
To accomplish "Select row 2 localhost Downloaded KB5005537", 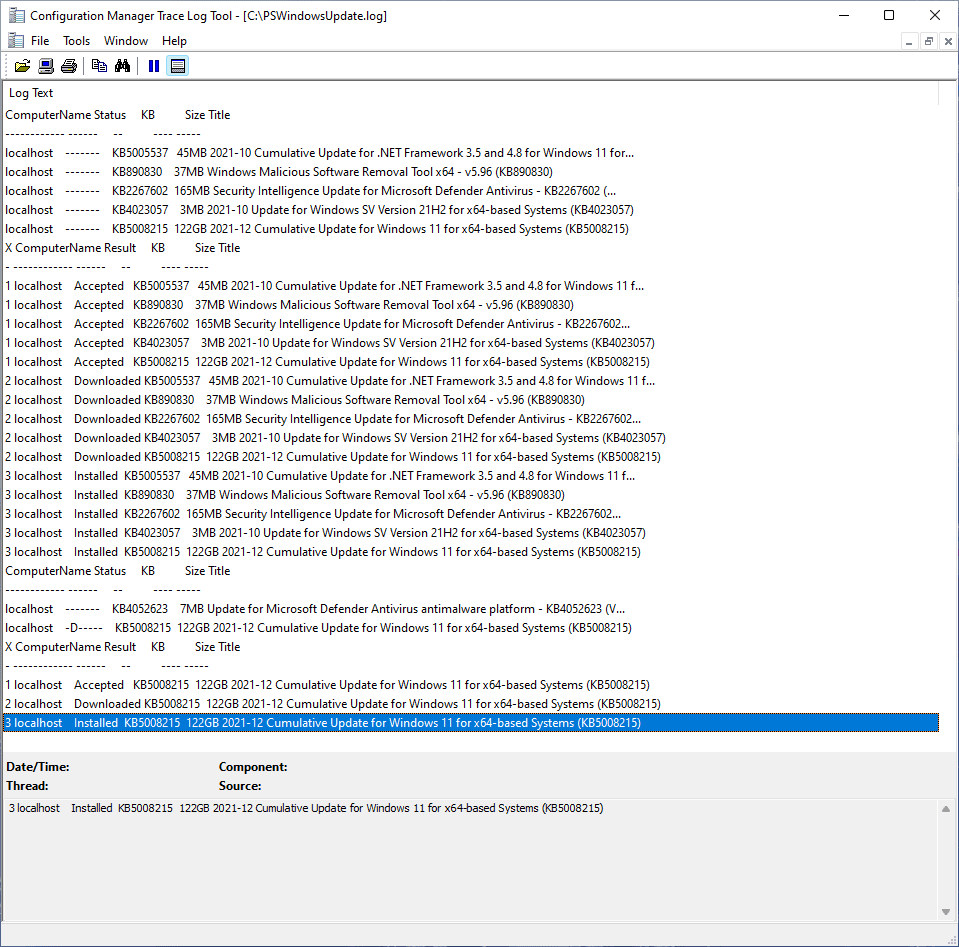I will (471, 381).
